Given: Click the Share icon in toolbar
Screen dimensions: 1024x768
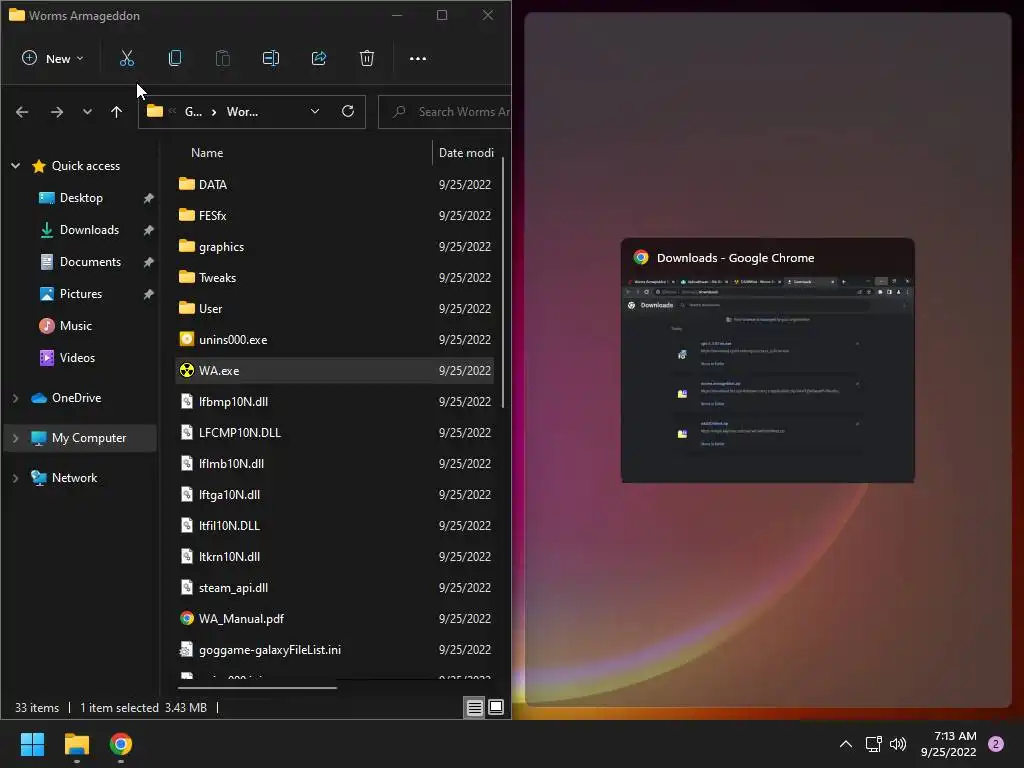Looking at the screenshot, I should (319, 58).
